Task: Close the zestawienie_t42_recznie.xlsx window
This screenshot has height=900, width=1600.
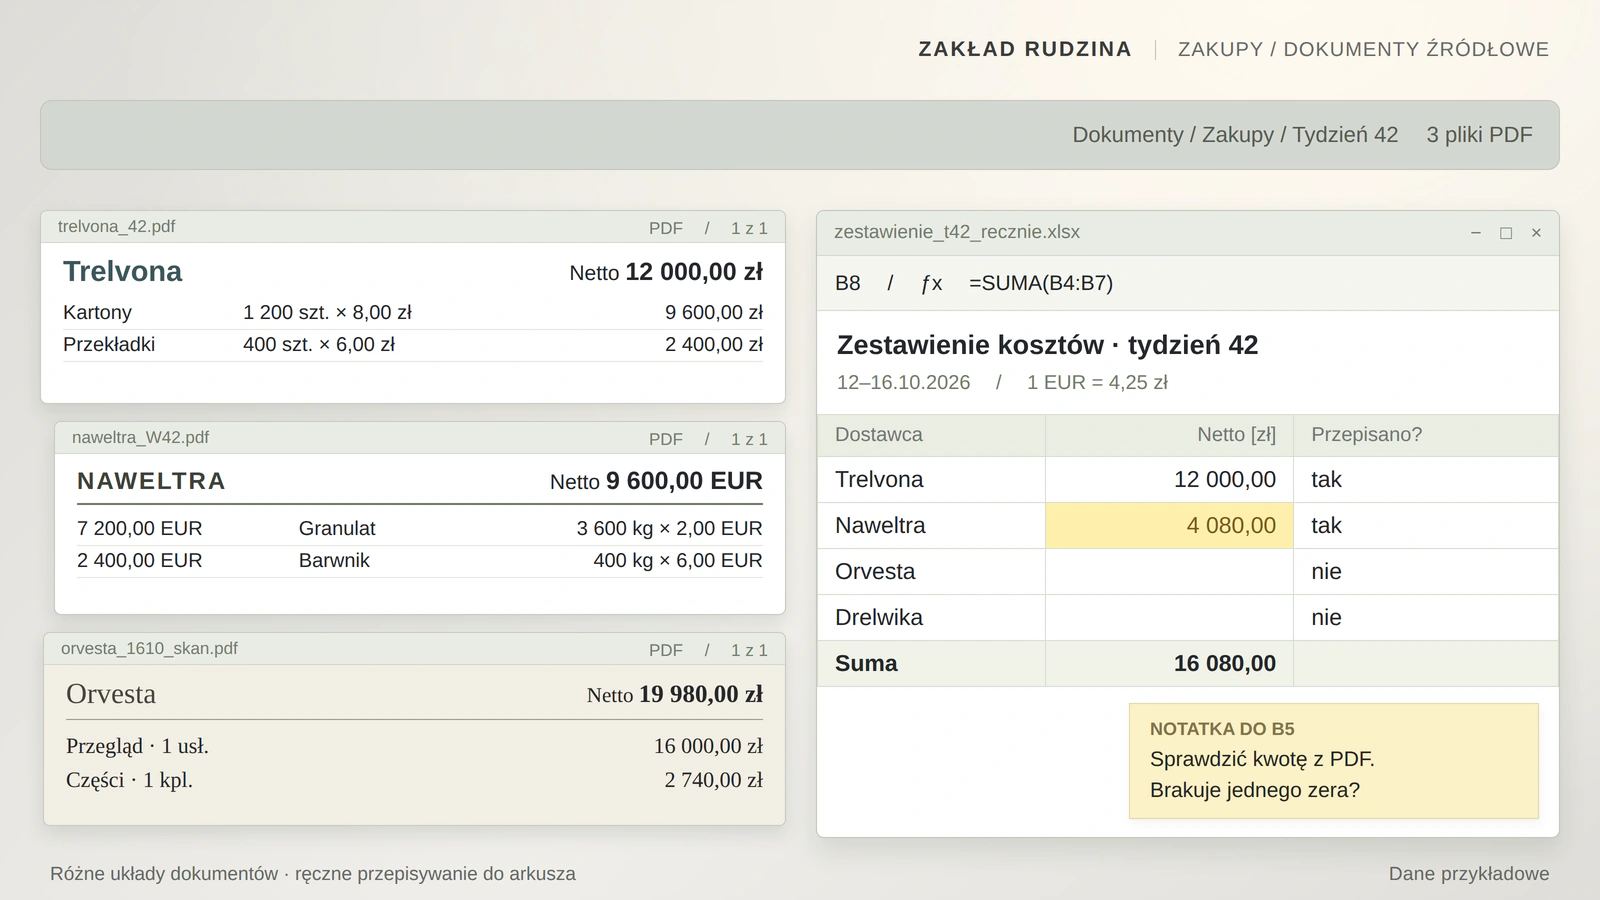Action: 1536,233
